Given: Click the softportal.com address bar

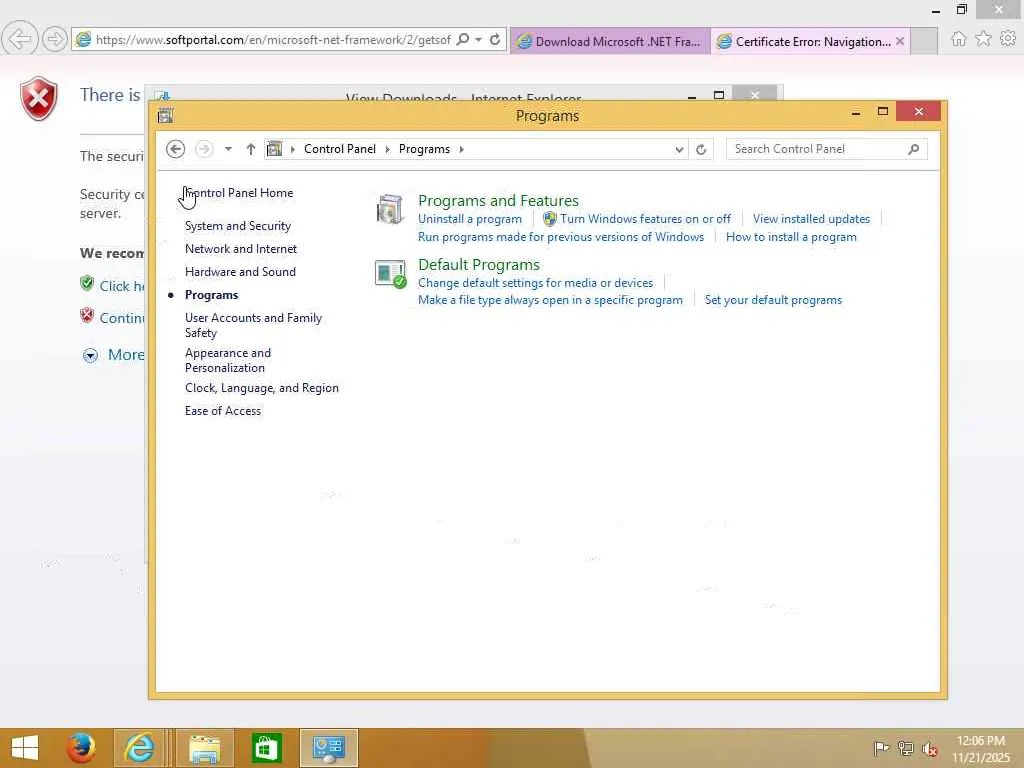Looking at the screenshot, I should (272, 40).
